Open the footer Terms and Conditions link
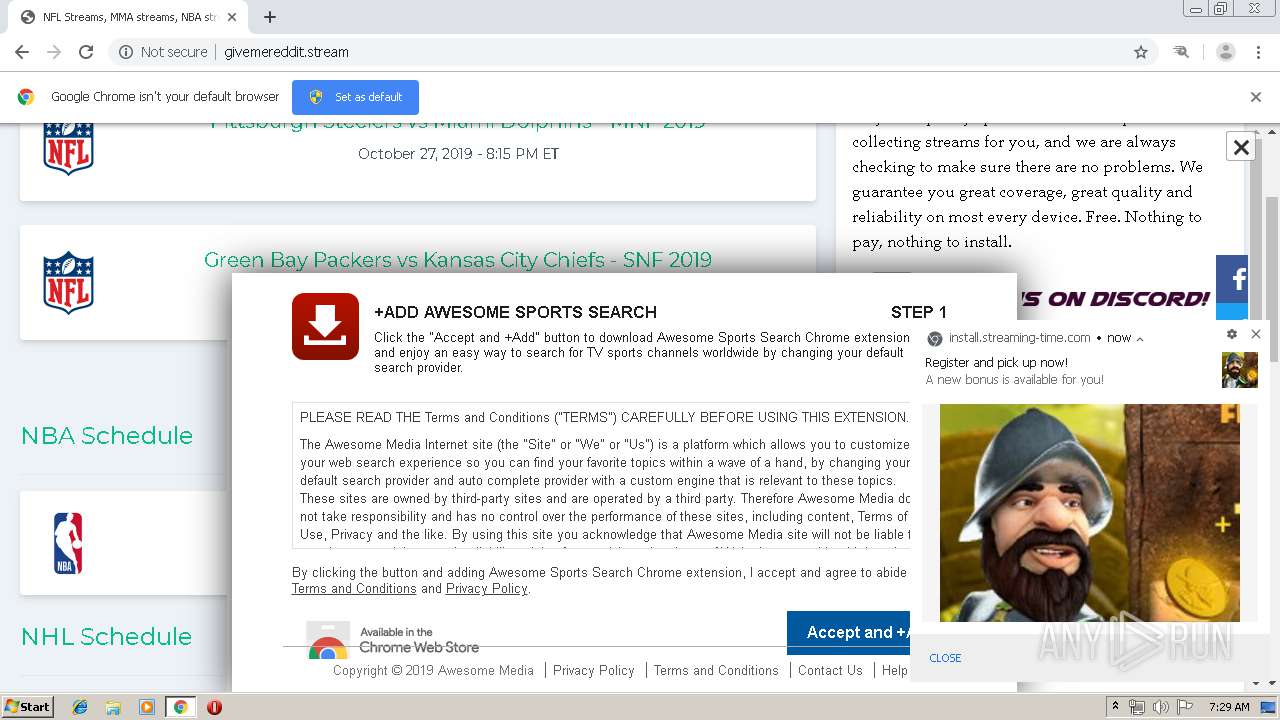This screenshot has width=1280, height=720. tap(716, 671)
